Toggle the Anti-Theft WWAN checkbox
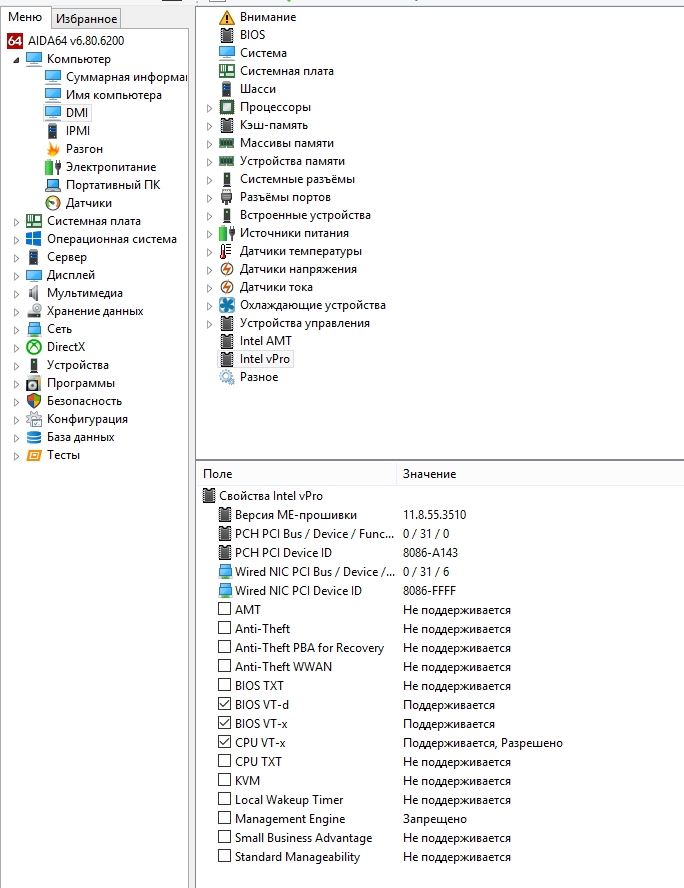The height and width of the screenshot is (888, 684). point(224,666)
